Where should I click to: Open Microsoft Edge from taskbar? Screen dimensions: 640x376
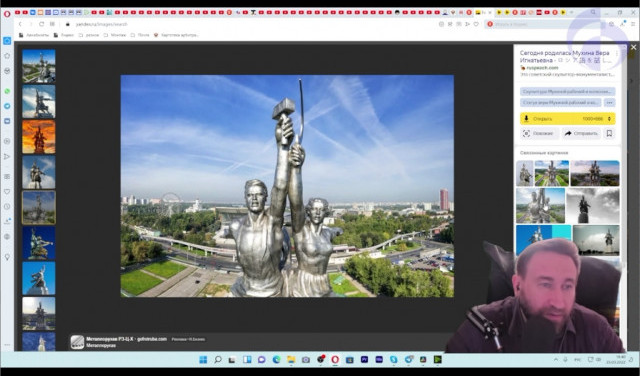(x=276, y=360)
